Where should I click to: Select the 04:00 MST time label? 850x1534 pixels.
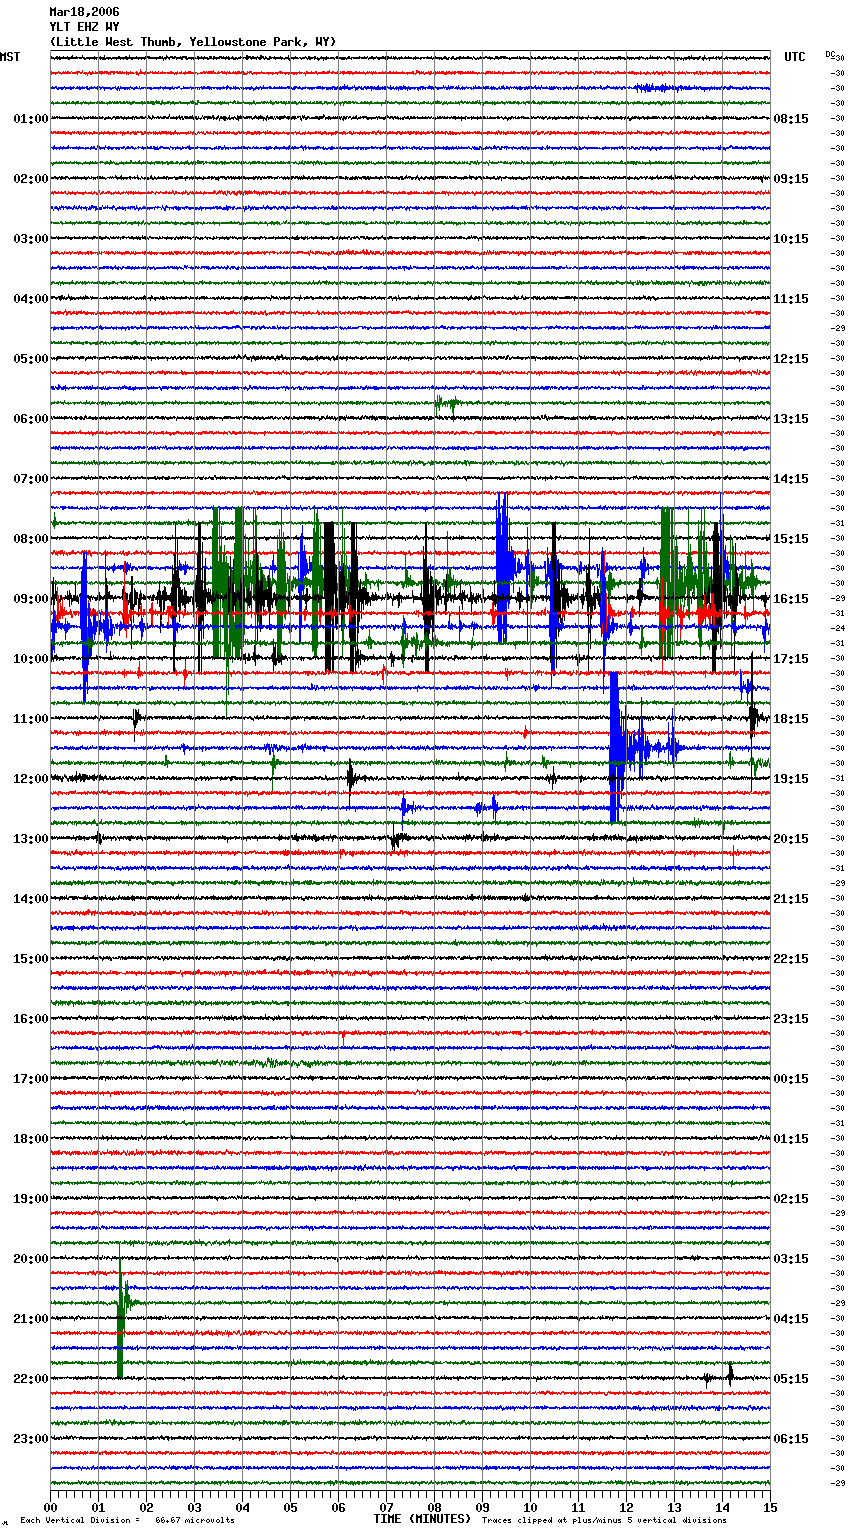(x=31, y=299)
